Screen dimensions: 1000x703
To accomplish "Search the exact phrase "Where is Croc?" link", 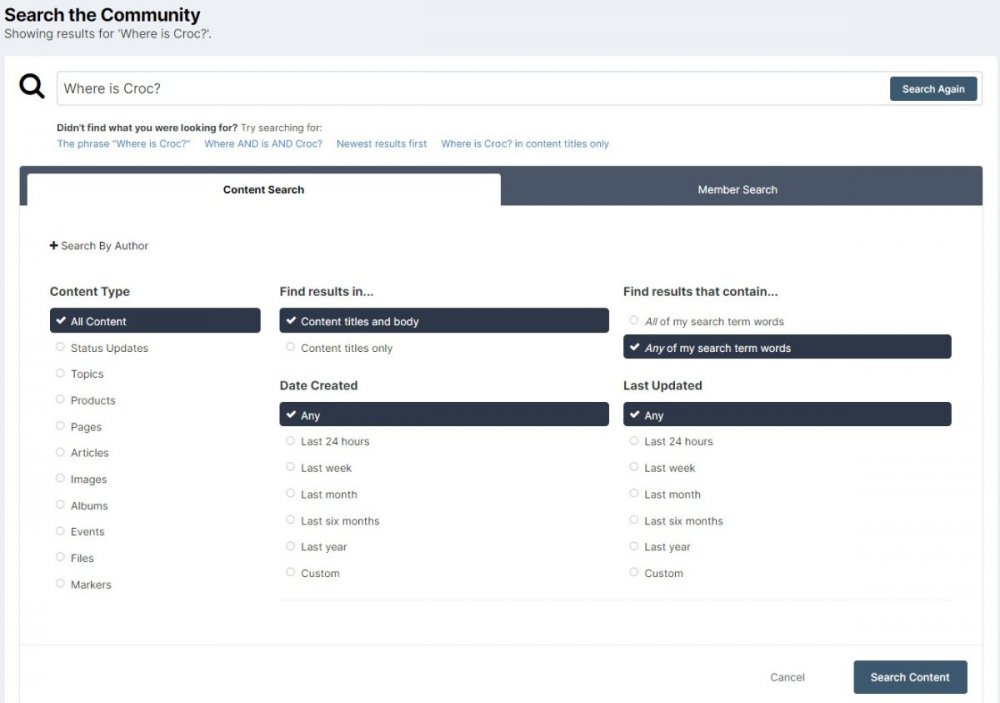I will pos(123,144).
